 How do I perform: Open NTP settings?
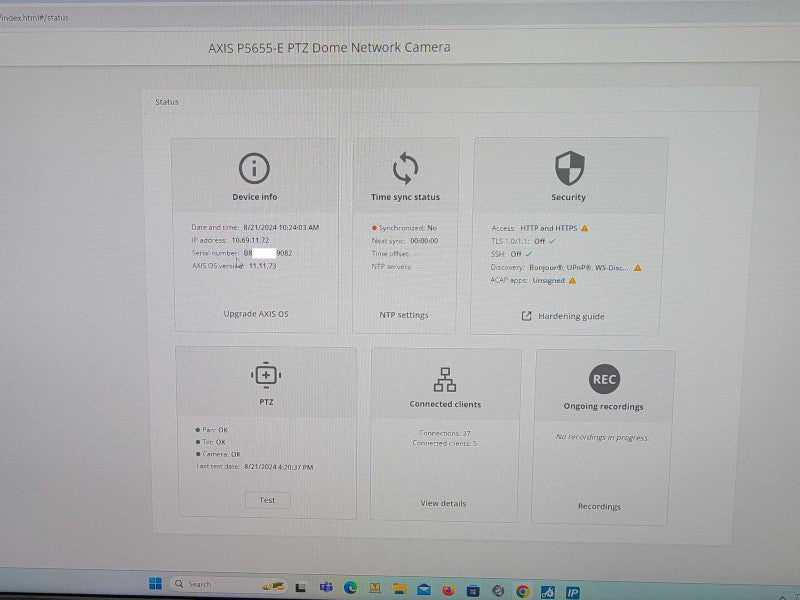point(404,315)
